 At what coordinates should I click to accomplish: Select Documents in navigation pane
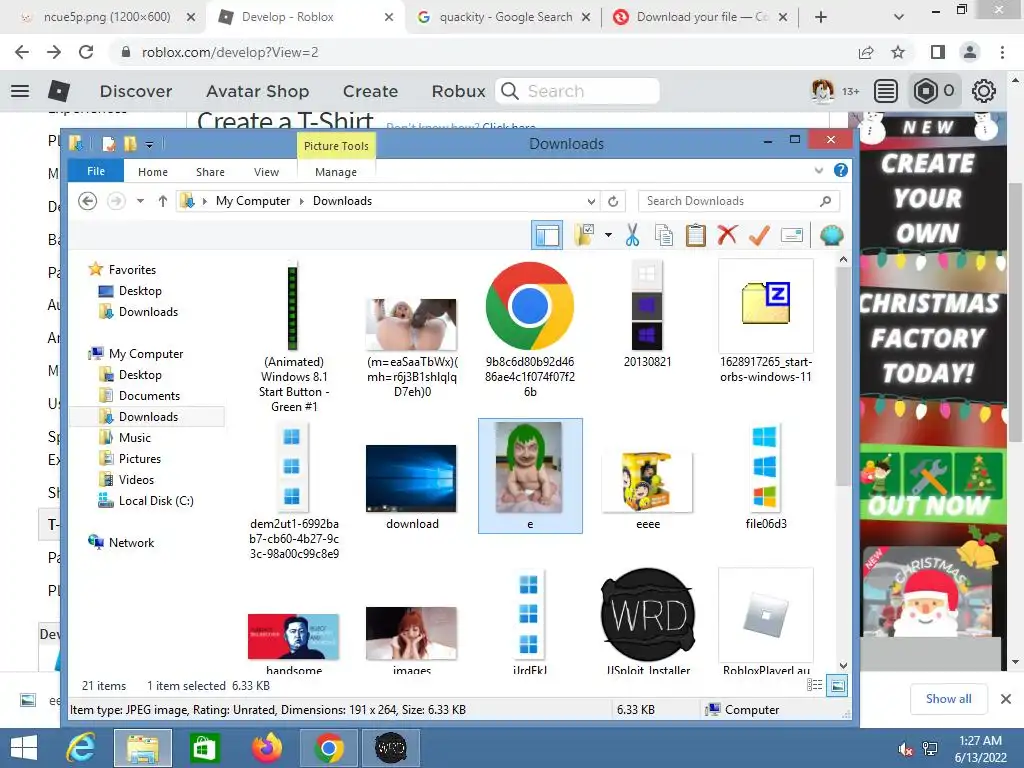(x=149, y=396)
